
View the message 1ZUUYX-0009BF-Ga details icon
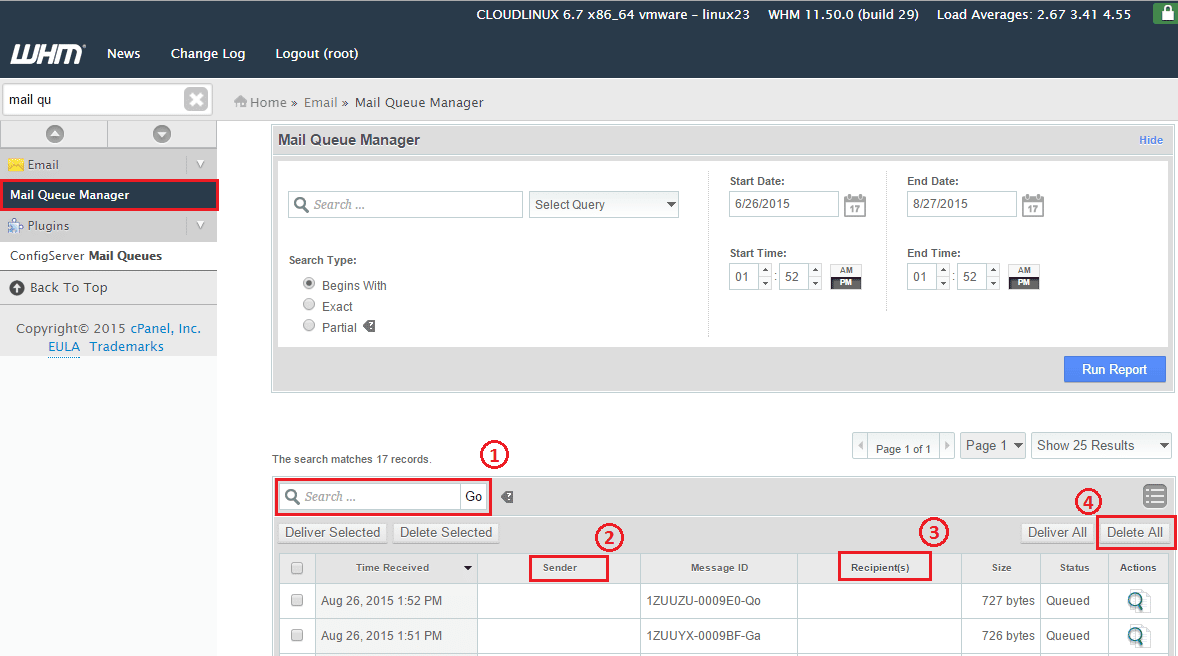(x=1137, y=636)
